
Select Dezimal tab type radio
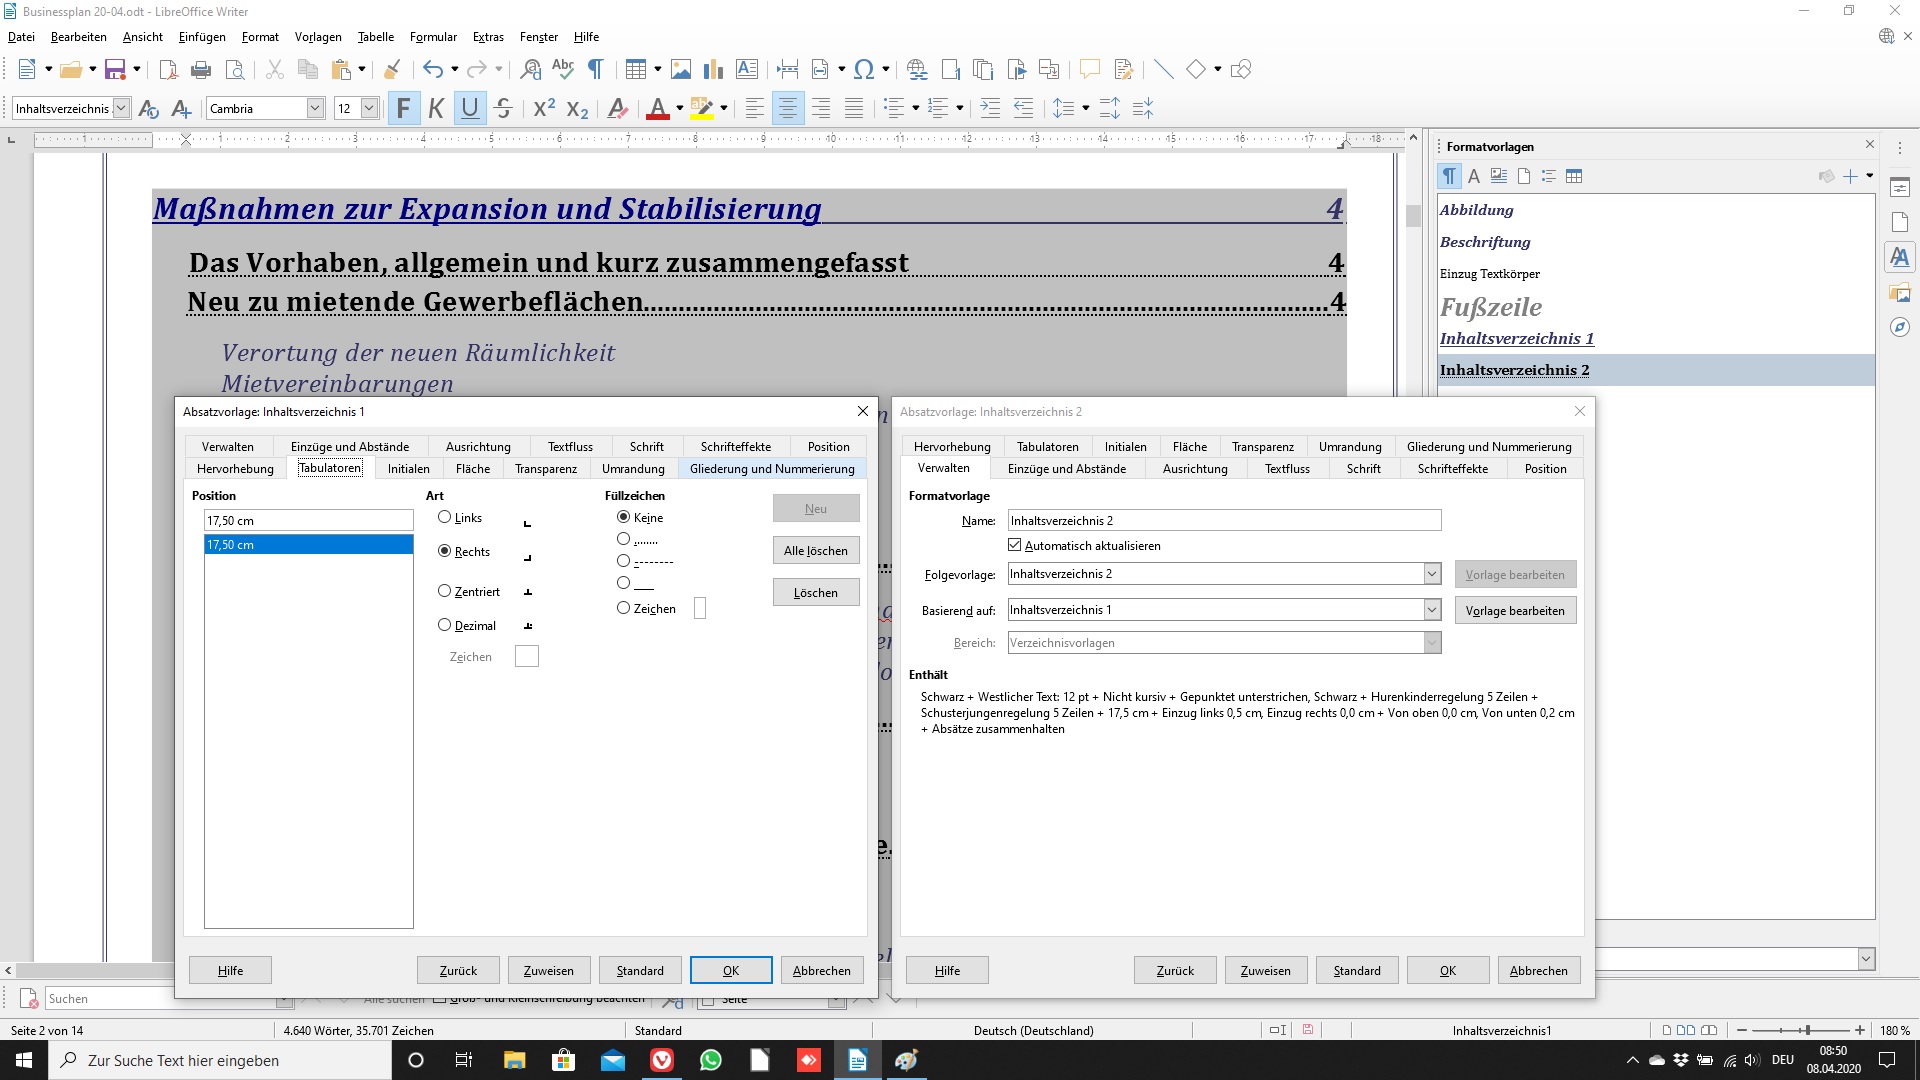pos(445,625)
